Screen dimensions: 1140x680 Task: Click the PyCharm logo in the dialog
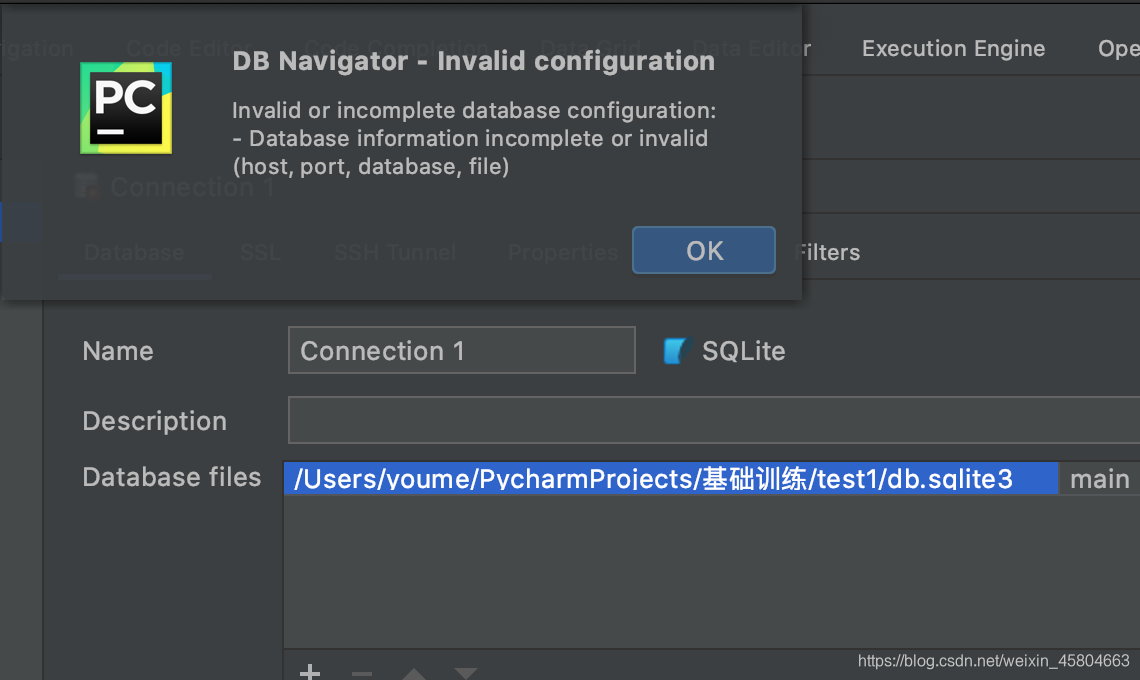[126, 108]
